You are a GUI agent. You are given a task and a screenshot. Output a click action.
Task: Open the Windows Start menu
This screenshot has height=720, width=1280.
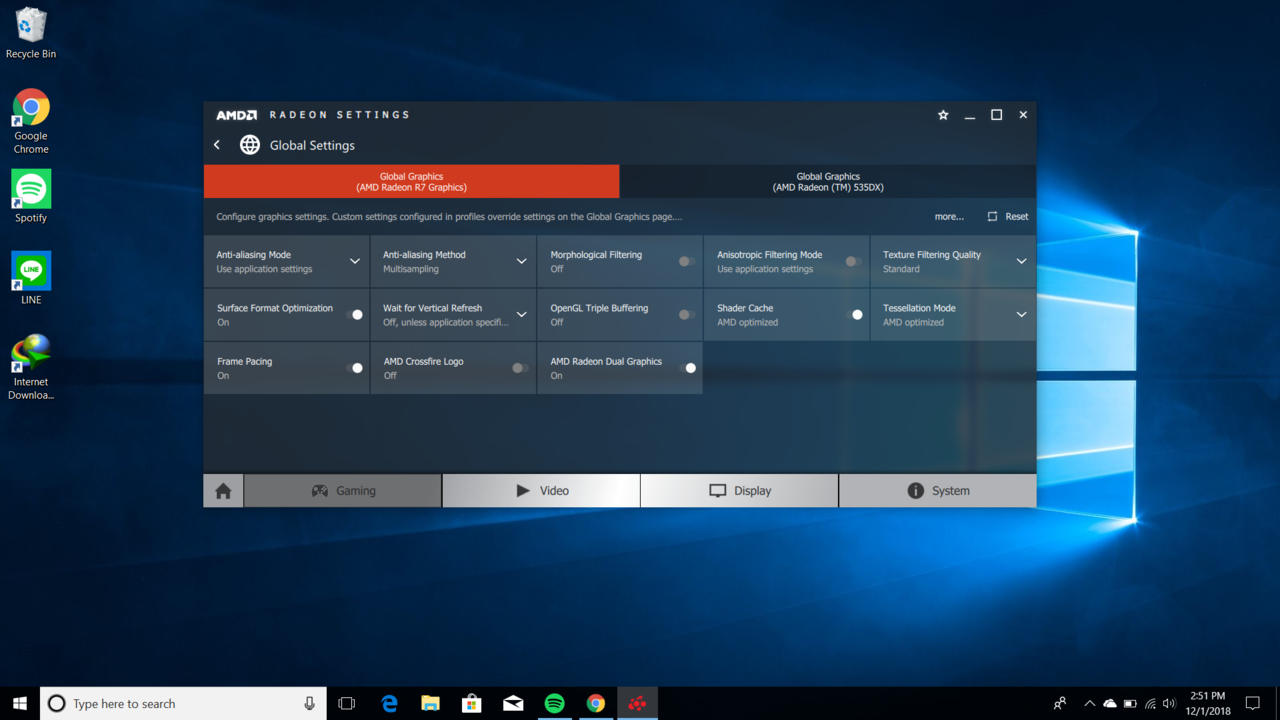(20, 704)
